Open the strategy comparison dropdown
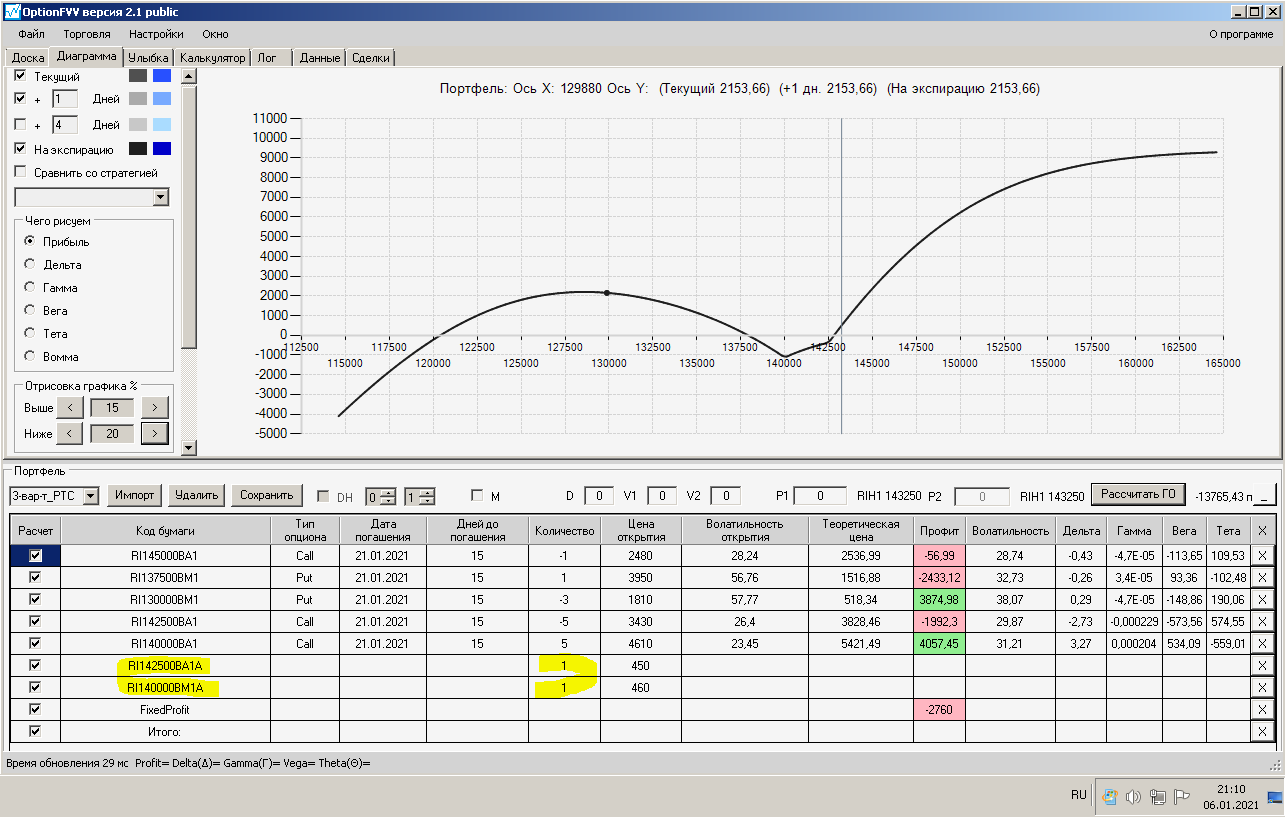 click(161, 198)
